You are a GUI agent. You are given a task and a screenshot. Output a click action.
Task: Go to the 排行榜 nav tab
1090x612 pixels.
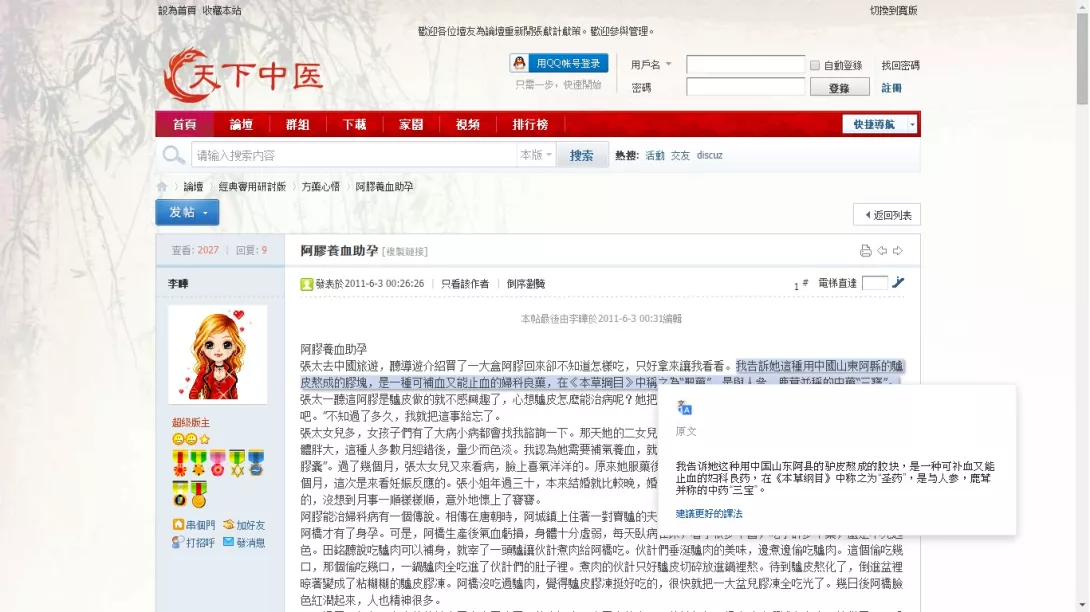[x=530, y=124]
